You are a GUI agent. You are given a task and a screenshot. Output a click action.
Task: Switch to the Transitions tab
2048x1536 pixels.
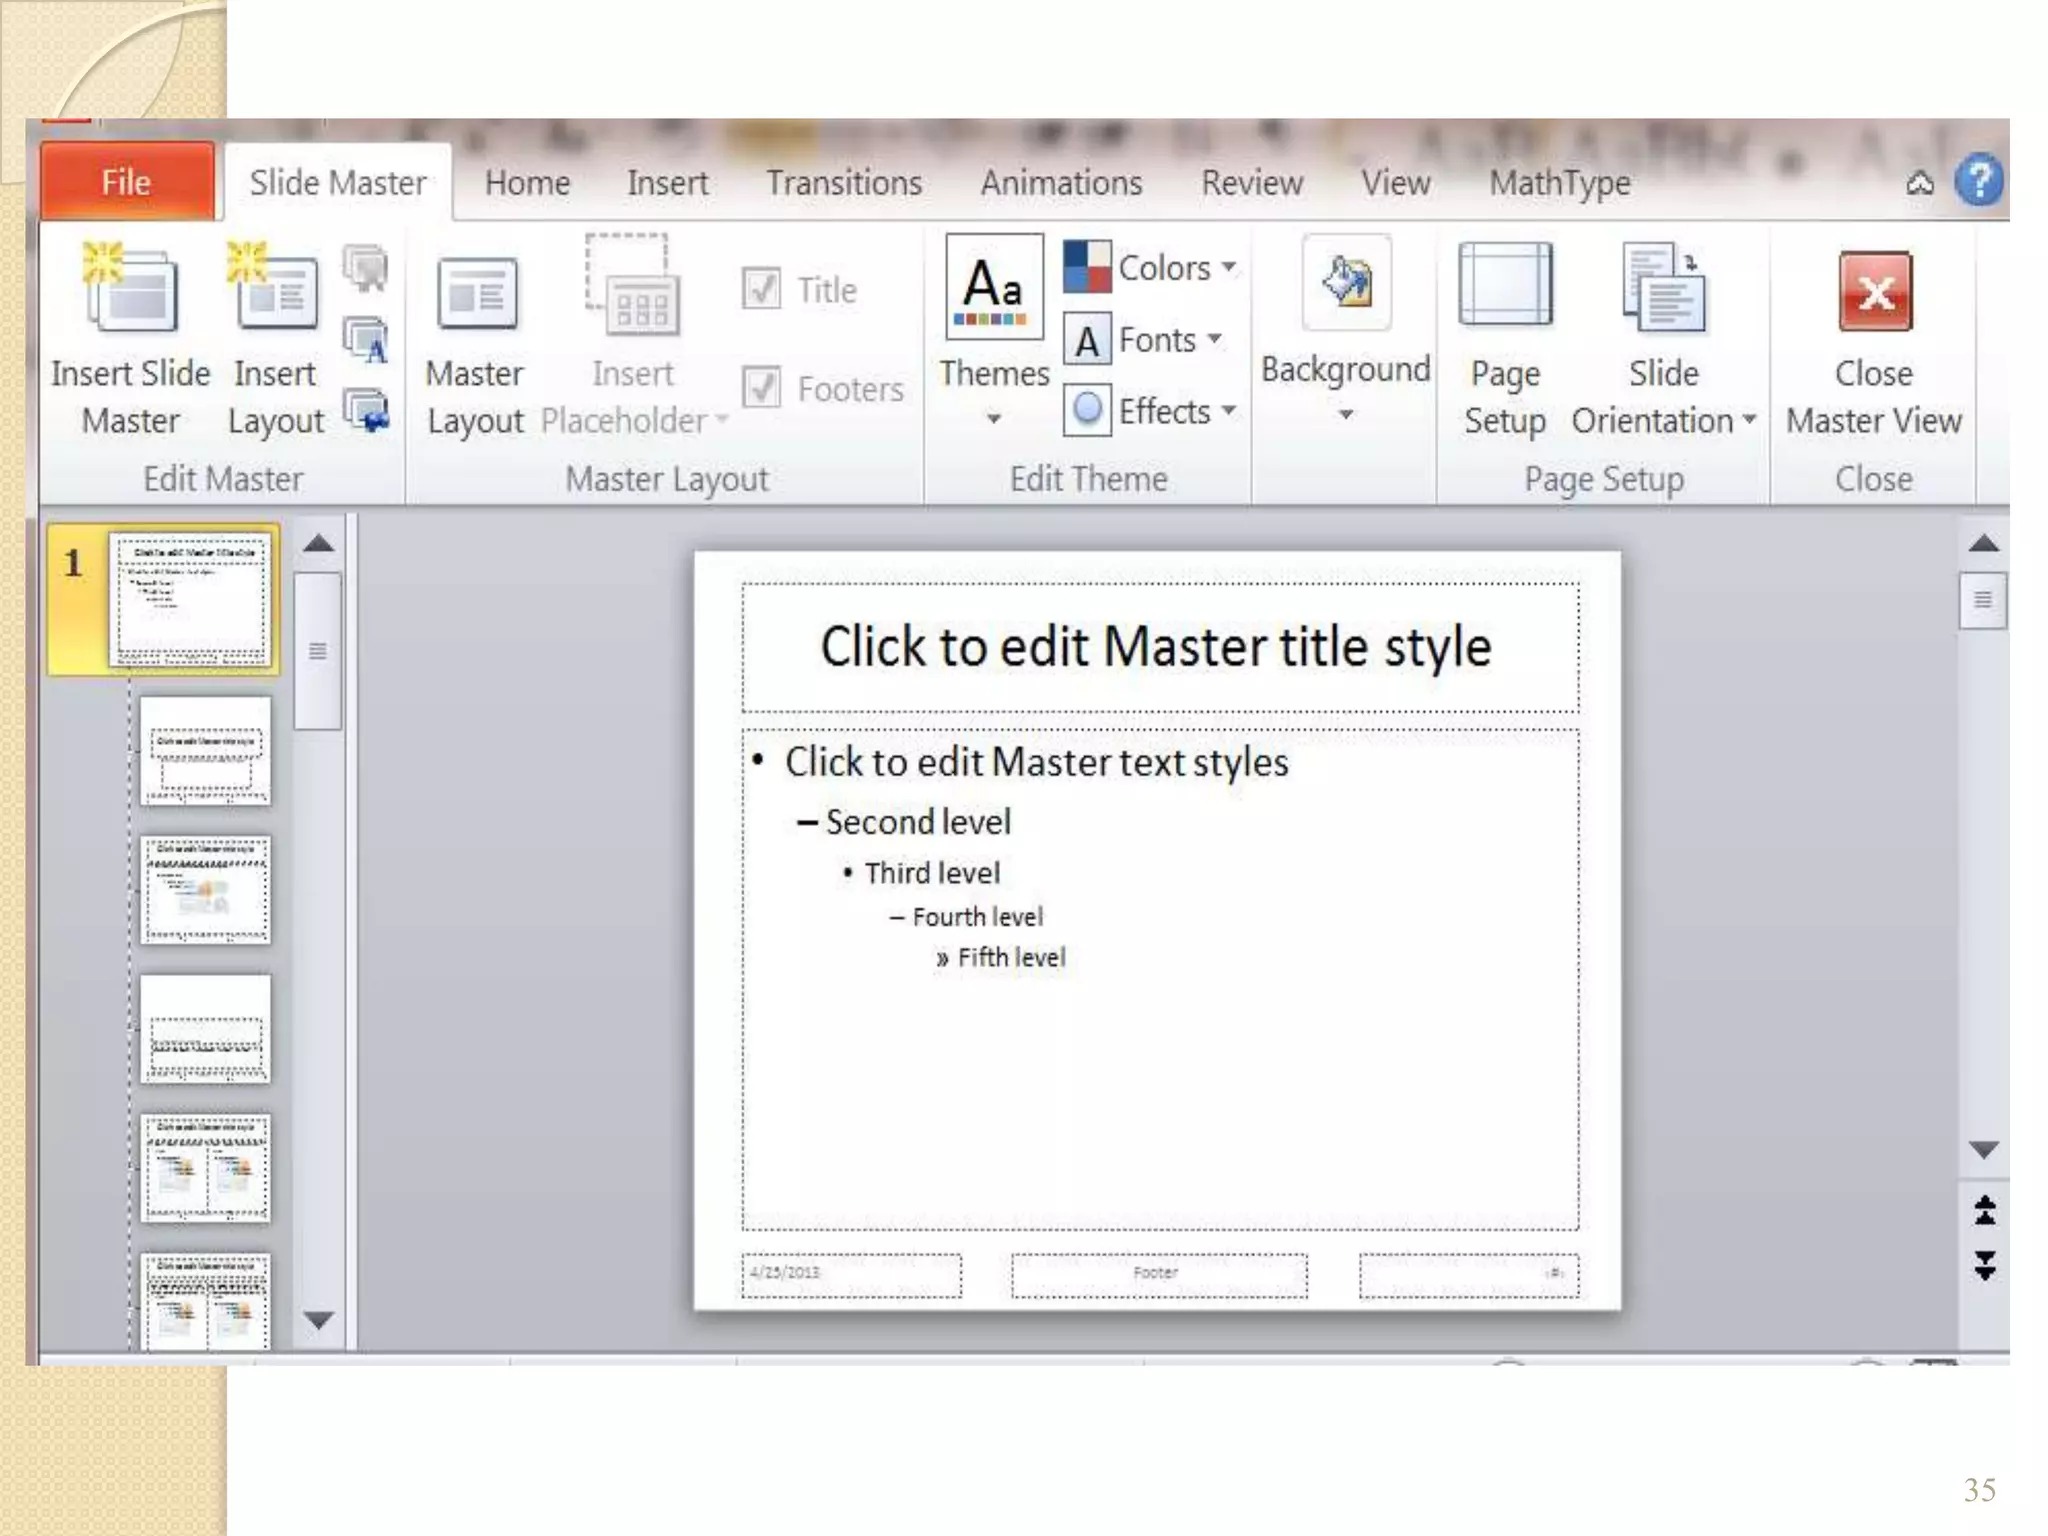[844, 183]
